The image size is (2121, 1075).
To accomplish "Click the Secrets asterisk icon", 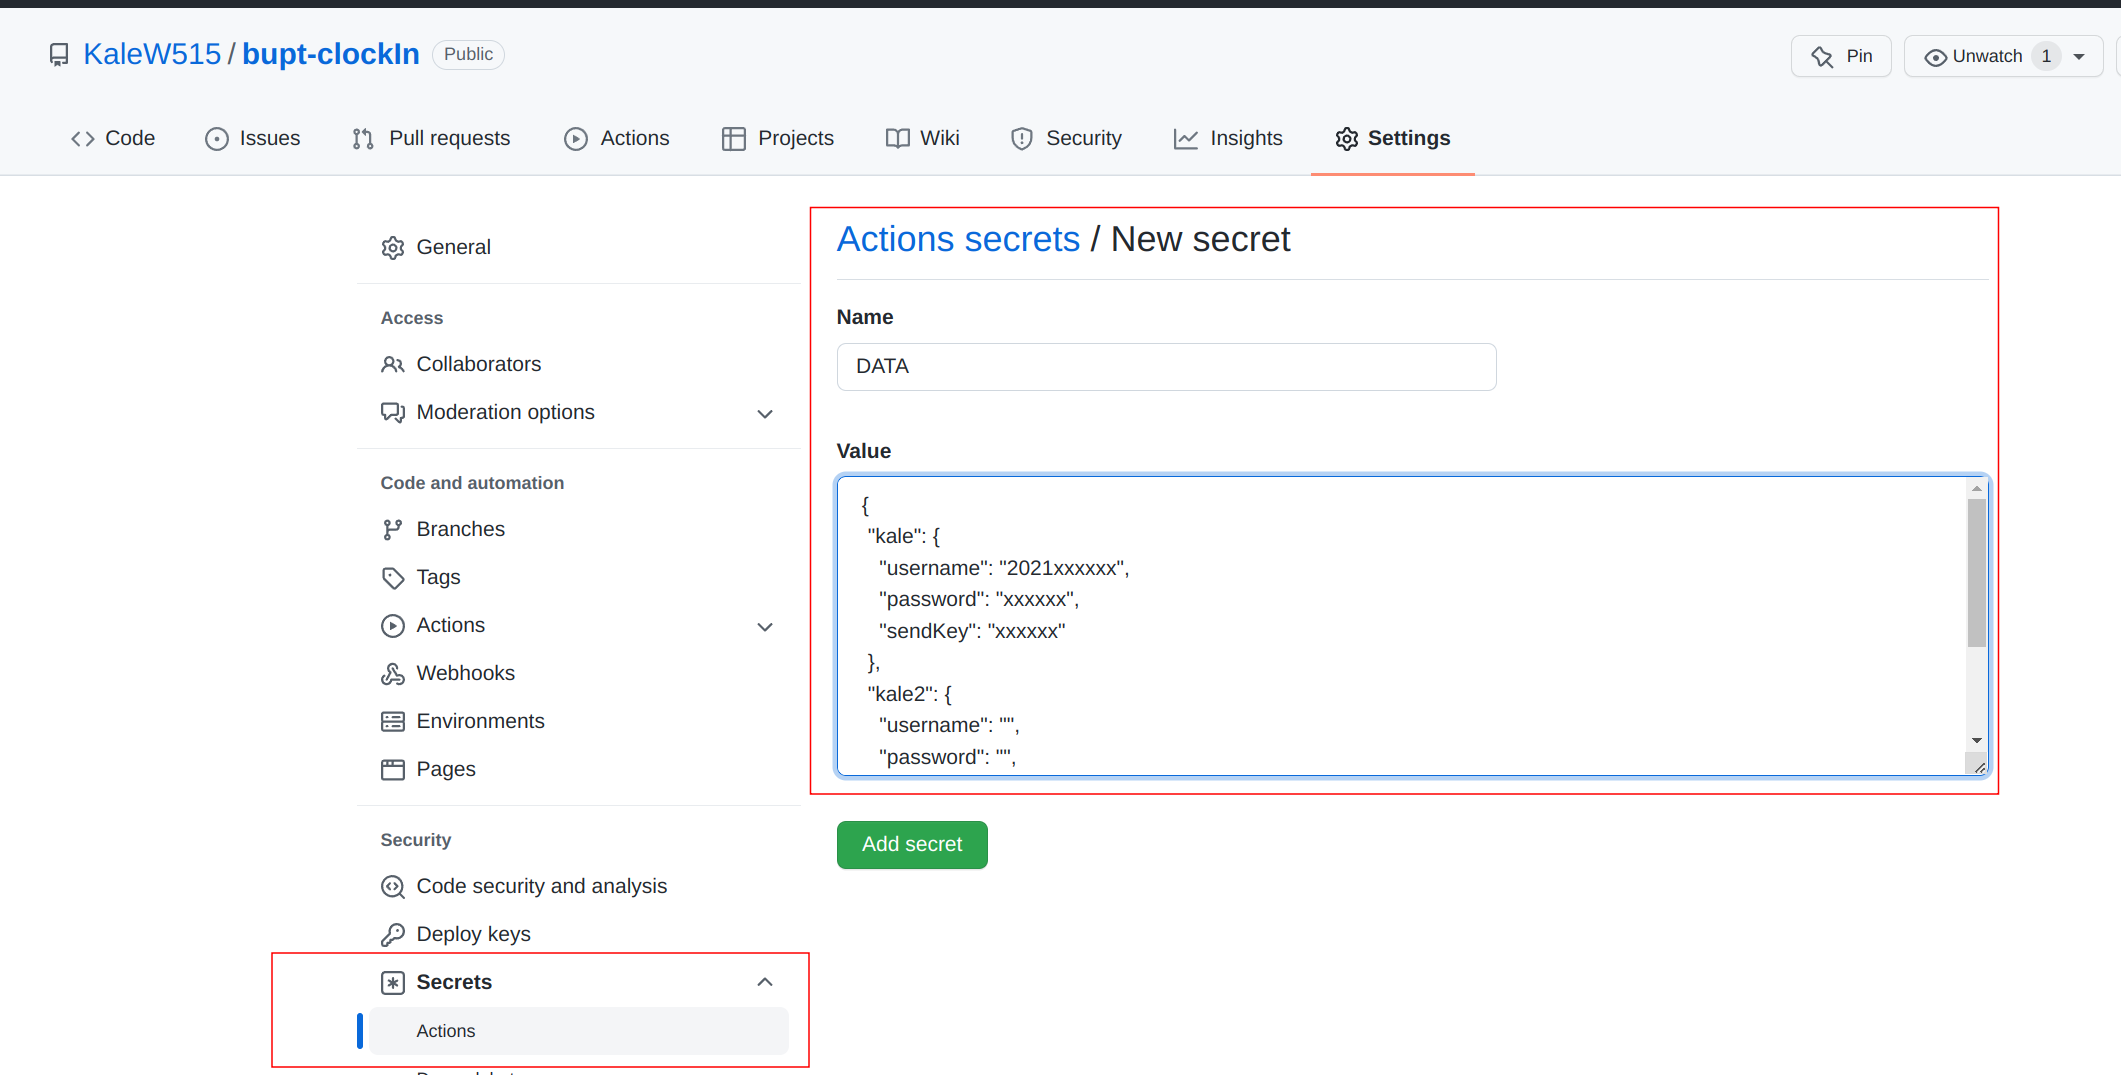I will coord(393,983).
